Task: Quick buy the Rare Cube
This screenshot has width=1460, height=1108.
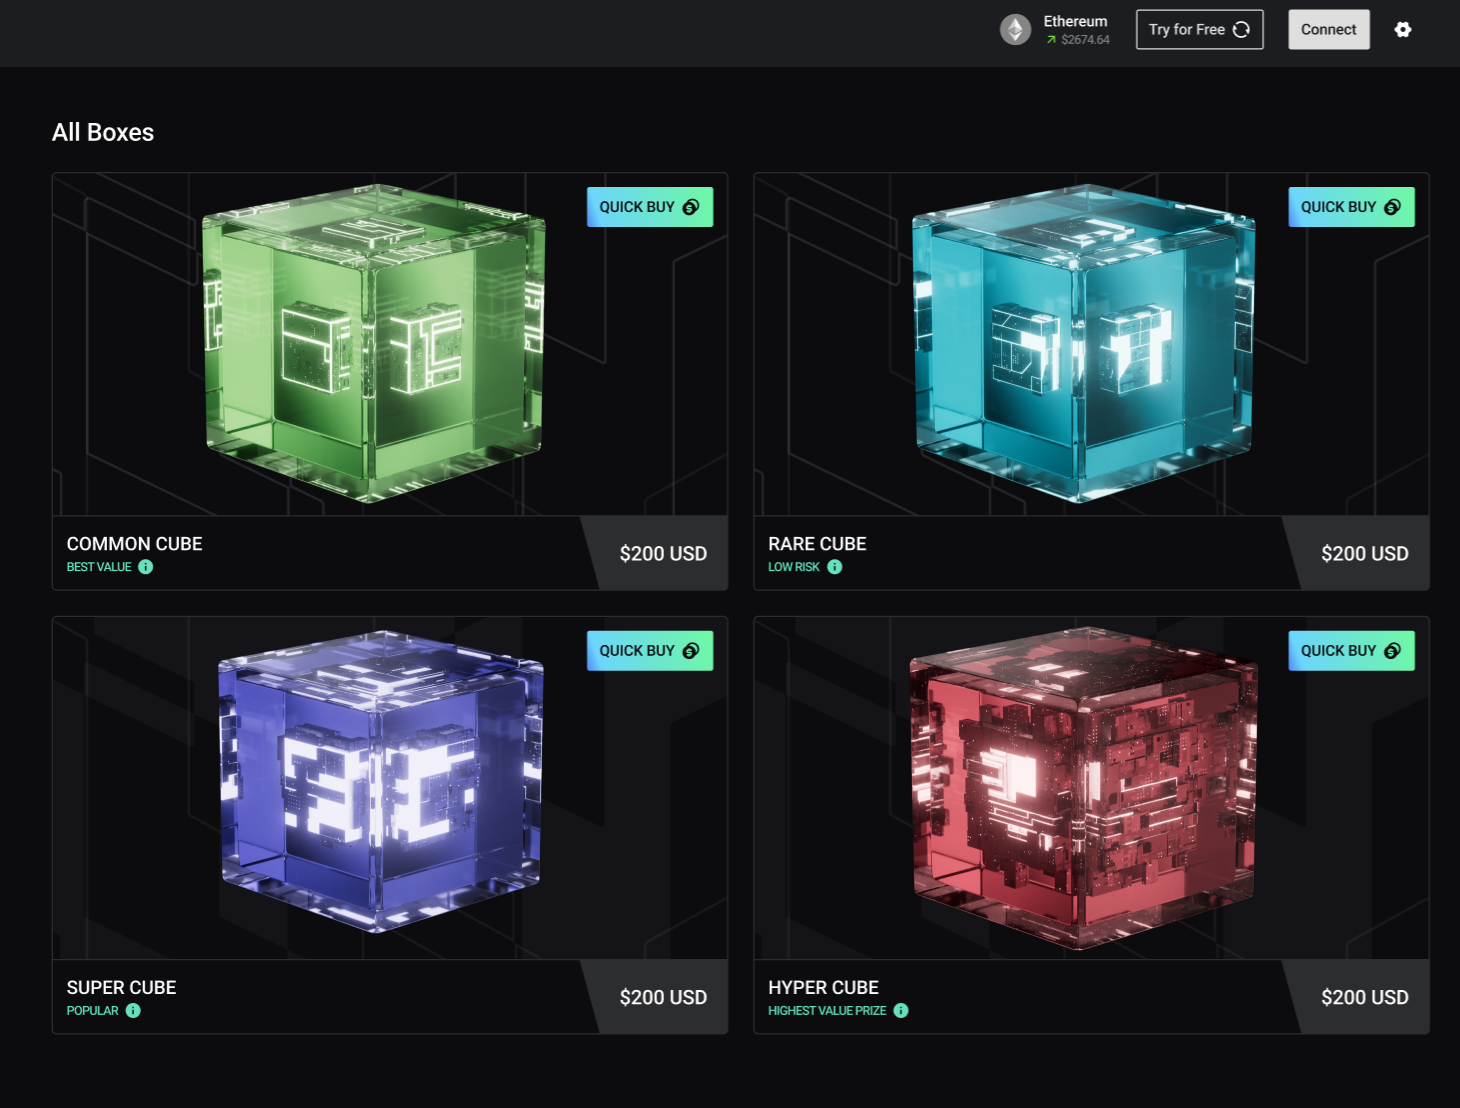Action: pos(1351,207)
